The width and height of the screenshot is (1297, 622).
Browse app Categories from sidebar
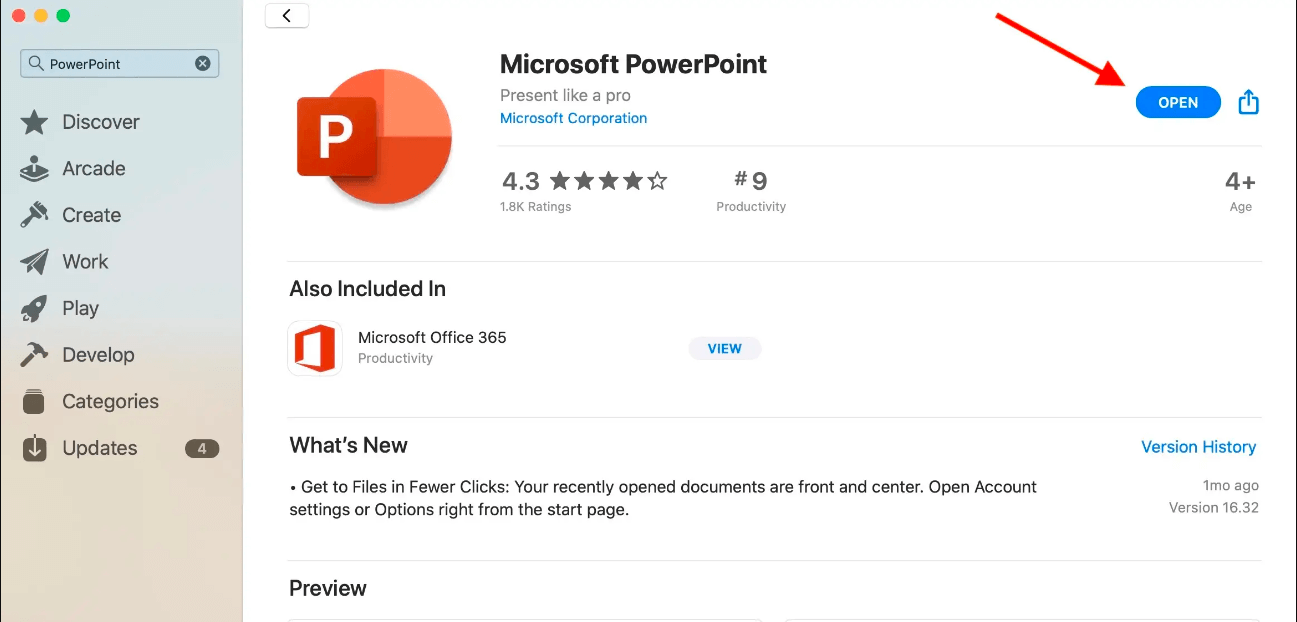click(x=110, y=401)
